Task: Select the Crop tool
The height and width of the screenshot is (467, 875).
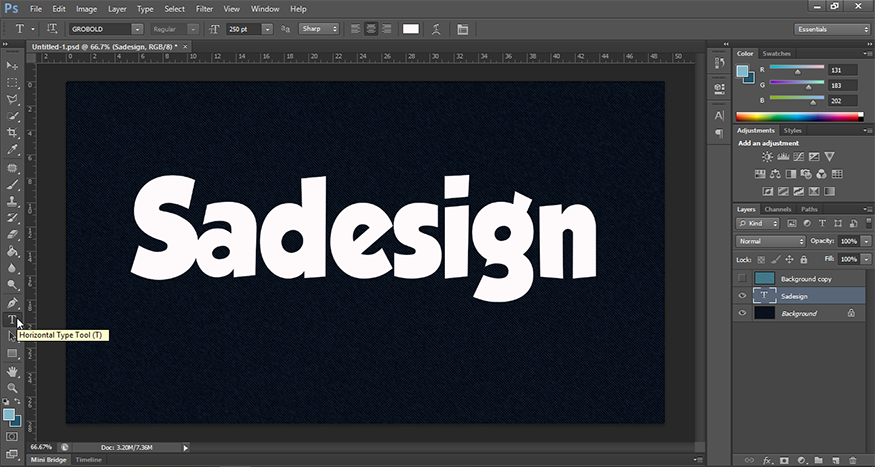Action: (12, 133)
